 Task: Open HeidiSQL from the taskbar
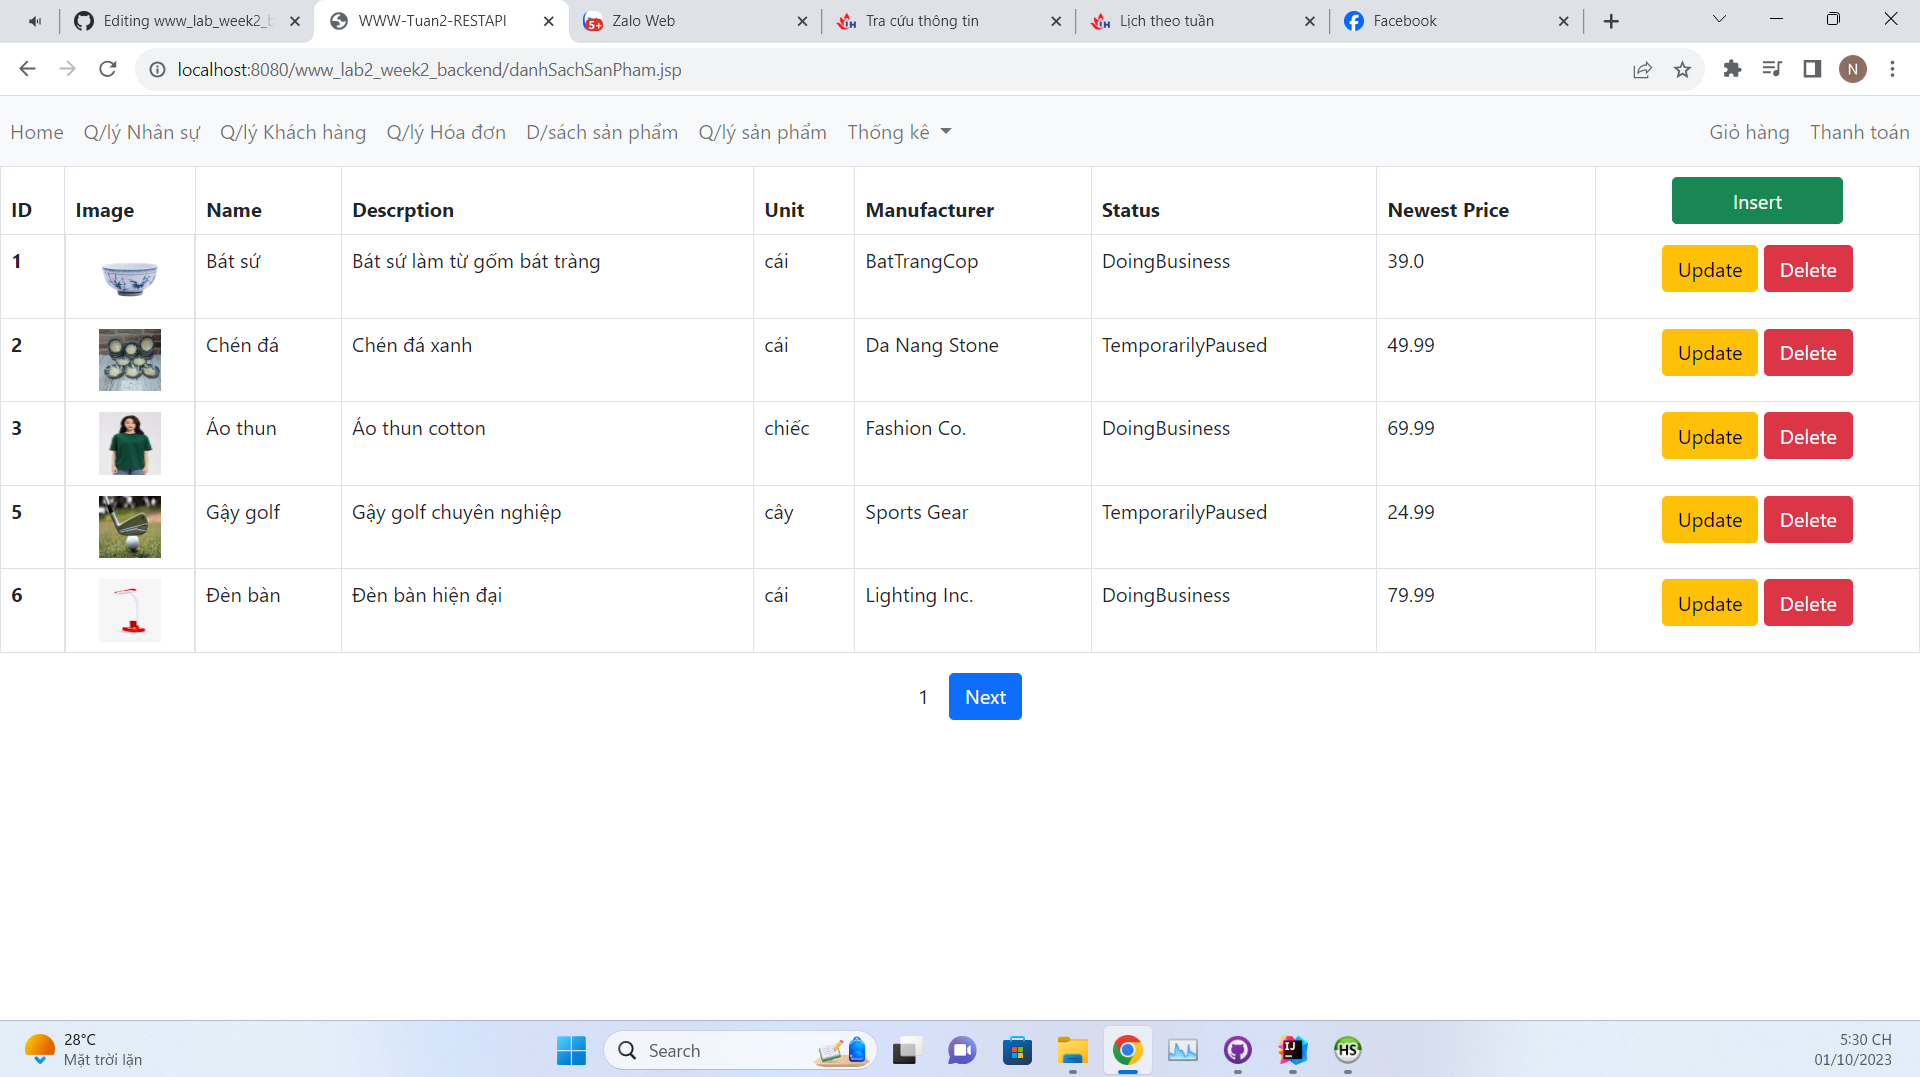point(1347,1051)
